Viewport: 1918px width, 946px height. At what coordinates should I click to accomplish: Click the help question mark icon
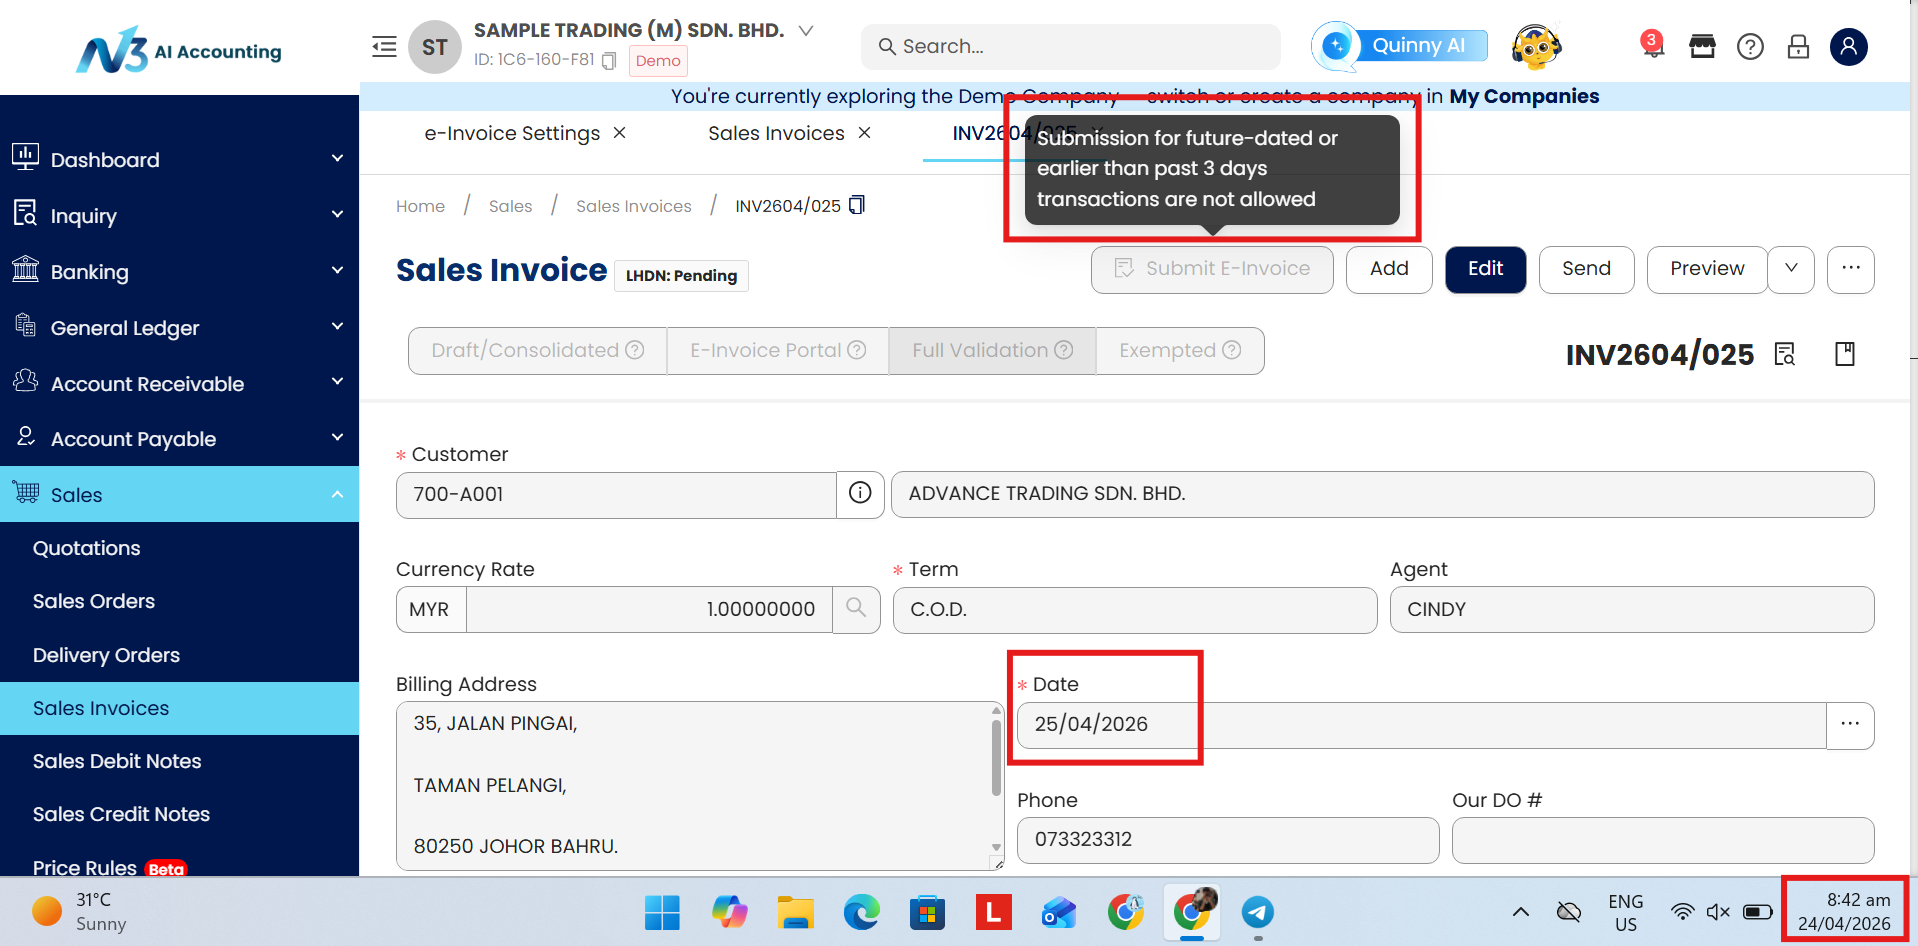pyautogui.click(x=1750, y=47)
